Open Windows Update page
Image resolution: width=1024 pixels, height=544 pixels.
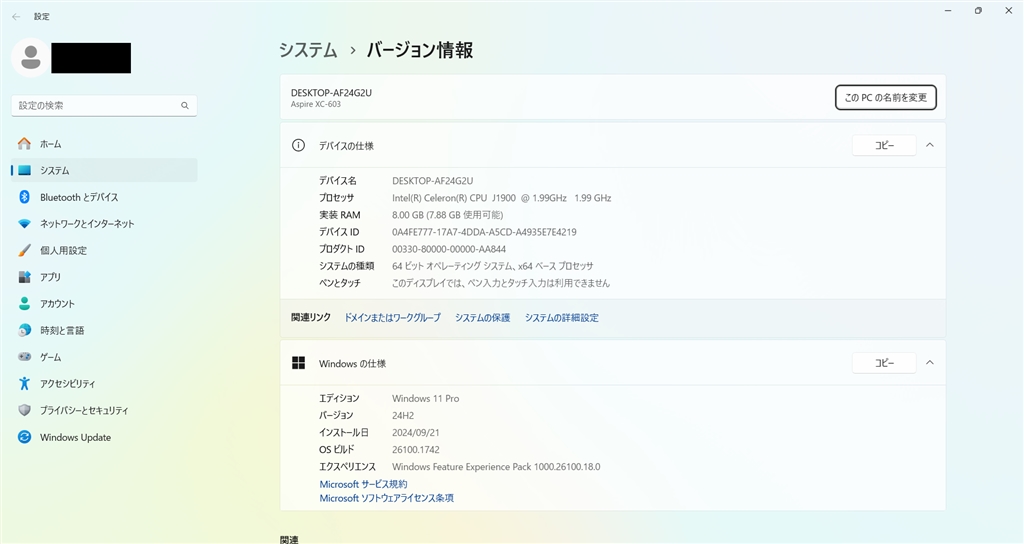point(104,437)
